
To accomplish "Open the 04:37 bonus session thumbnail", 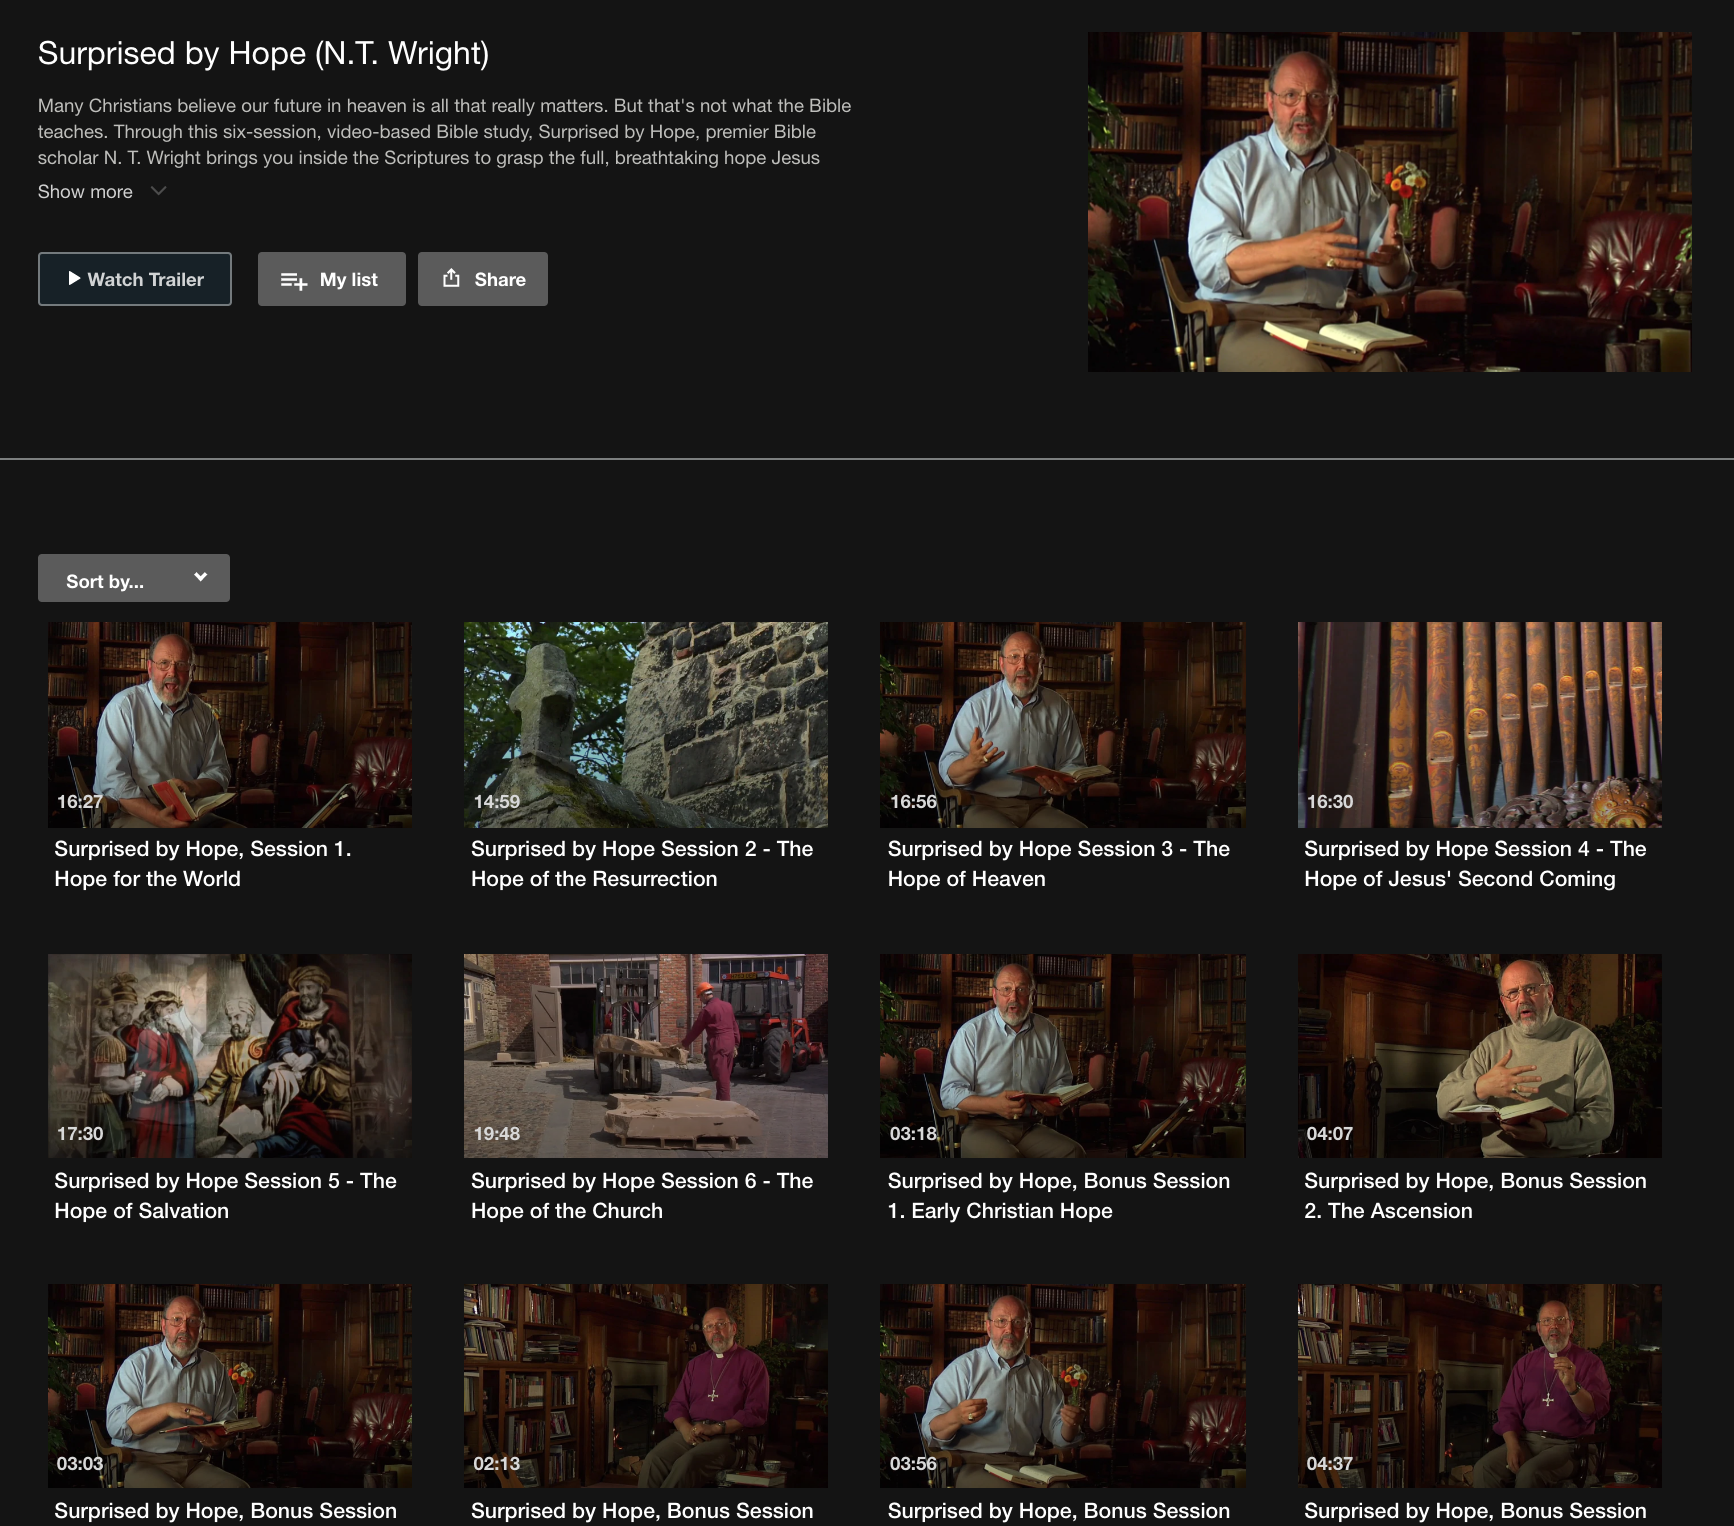I will click(1480, 1386).
